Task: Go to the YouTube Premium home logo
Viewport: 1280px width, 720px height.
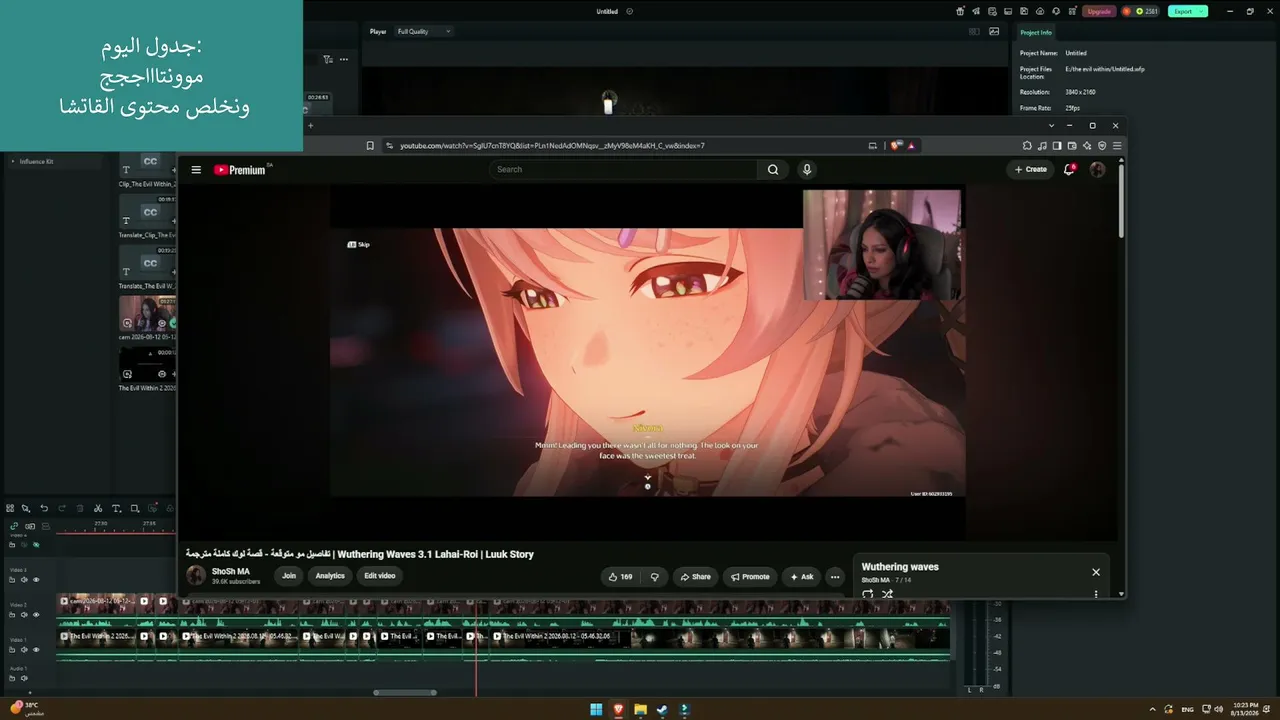Action: tap(242, 170)
